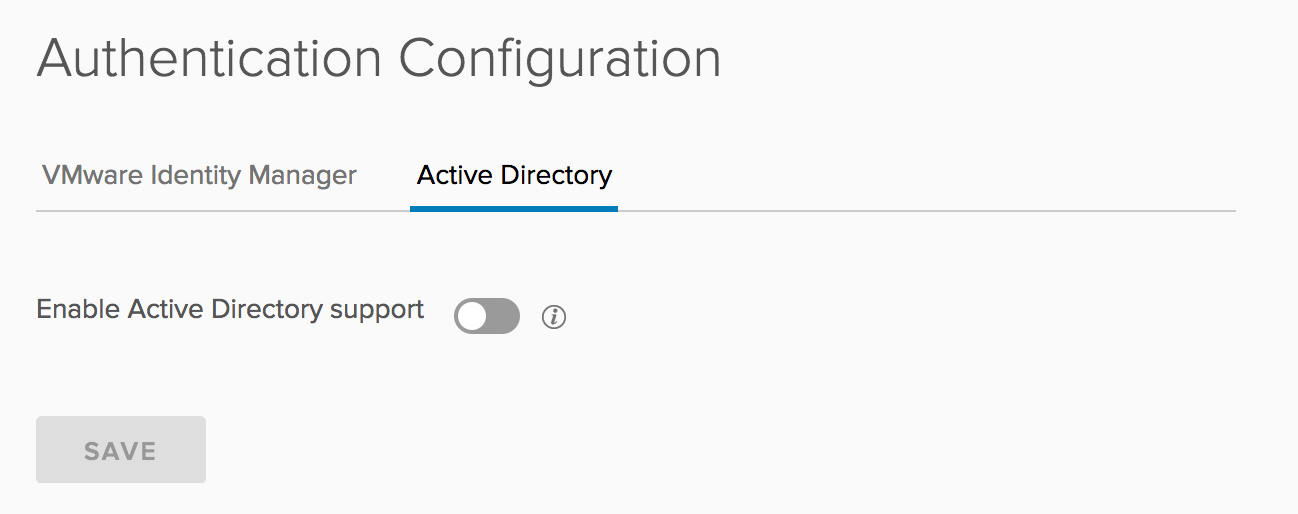This screenshot has width=1298, height=514.
Task: Switch to VMware Identity Manager tab
Action: pyautogui.click(x=199, y=176)
